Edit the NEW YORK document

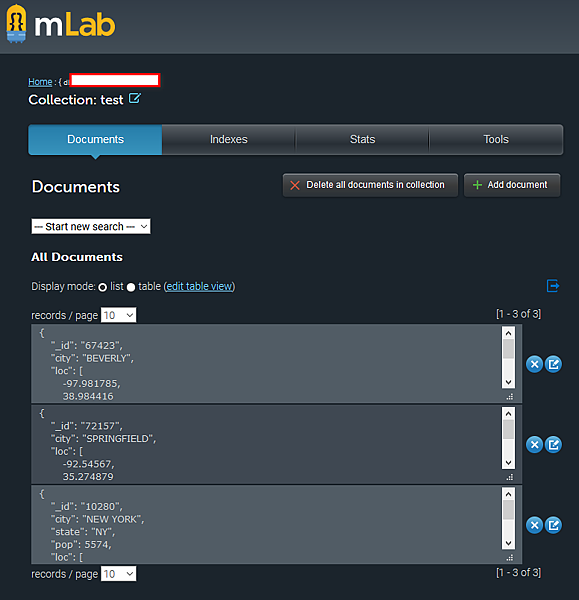tap(553, 525)
